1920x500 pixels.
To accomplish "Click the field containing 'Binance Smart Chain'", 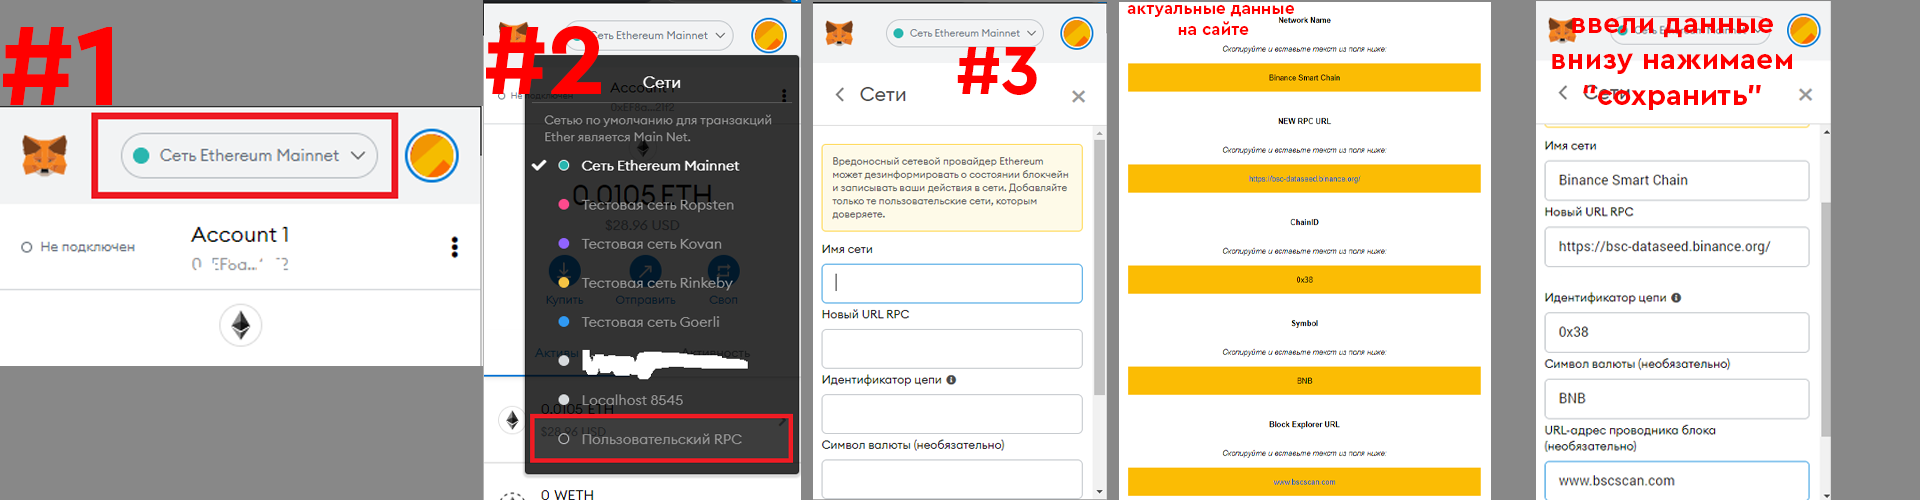I will (1677, 180).
